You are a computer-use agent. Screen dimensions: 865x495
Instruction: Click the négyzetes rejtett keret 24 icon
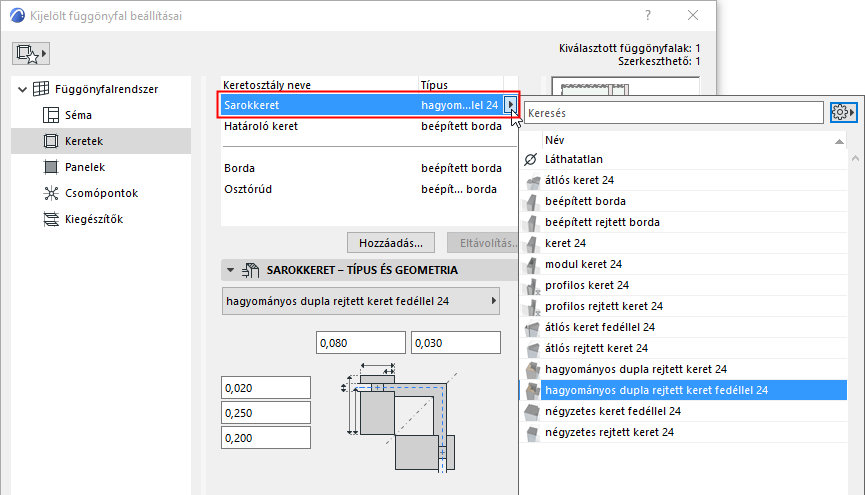click(532, 432)
